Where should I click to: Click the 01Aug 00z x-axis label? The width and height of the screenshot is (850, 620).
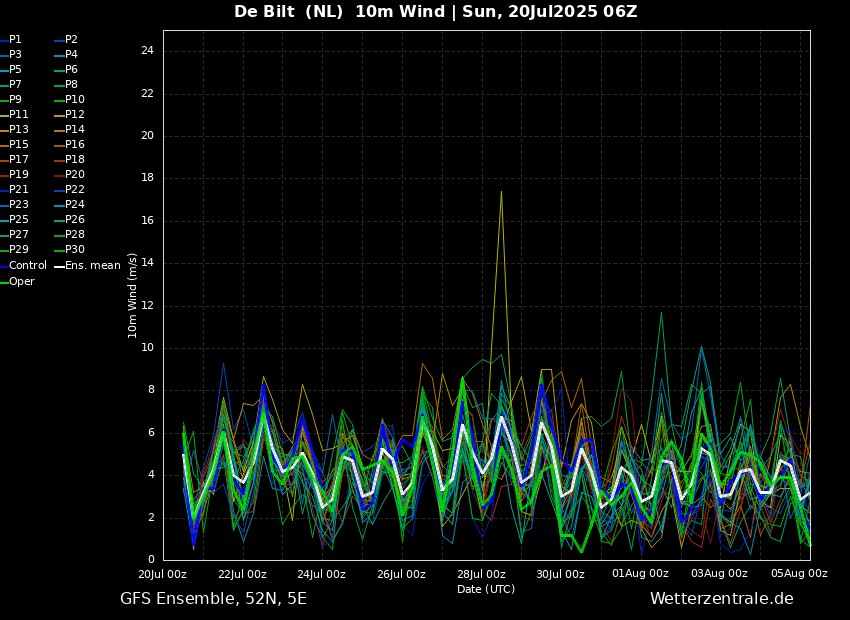(x=640, y=574)
